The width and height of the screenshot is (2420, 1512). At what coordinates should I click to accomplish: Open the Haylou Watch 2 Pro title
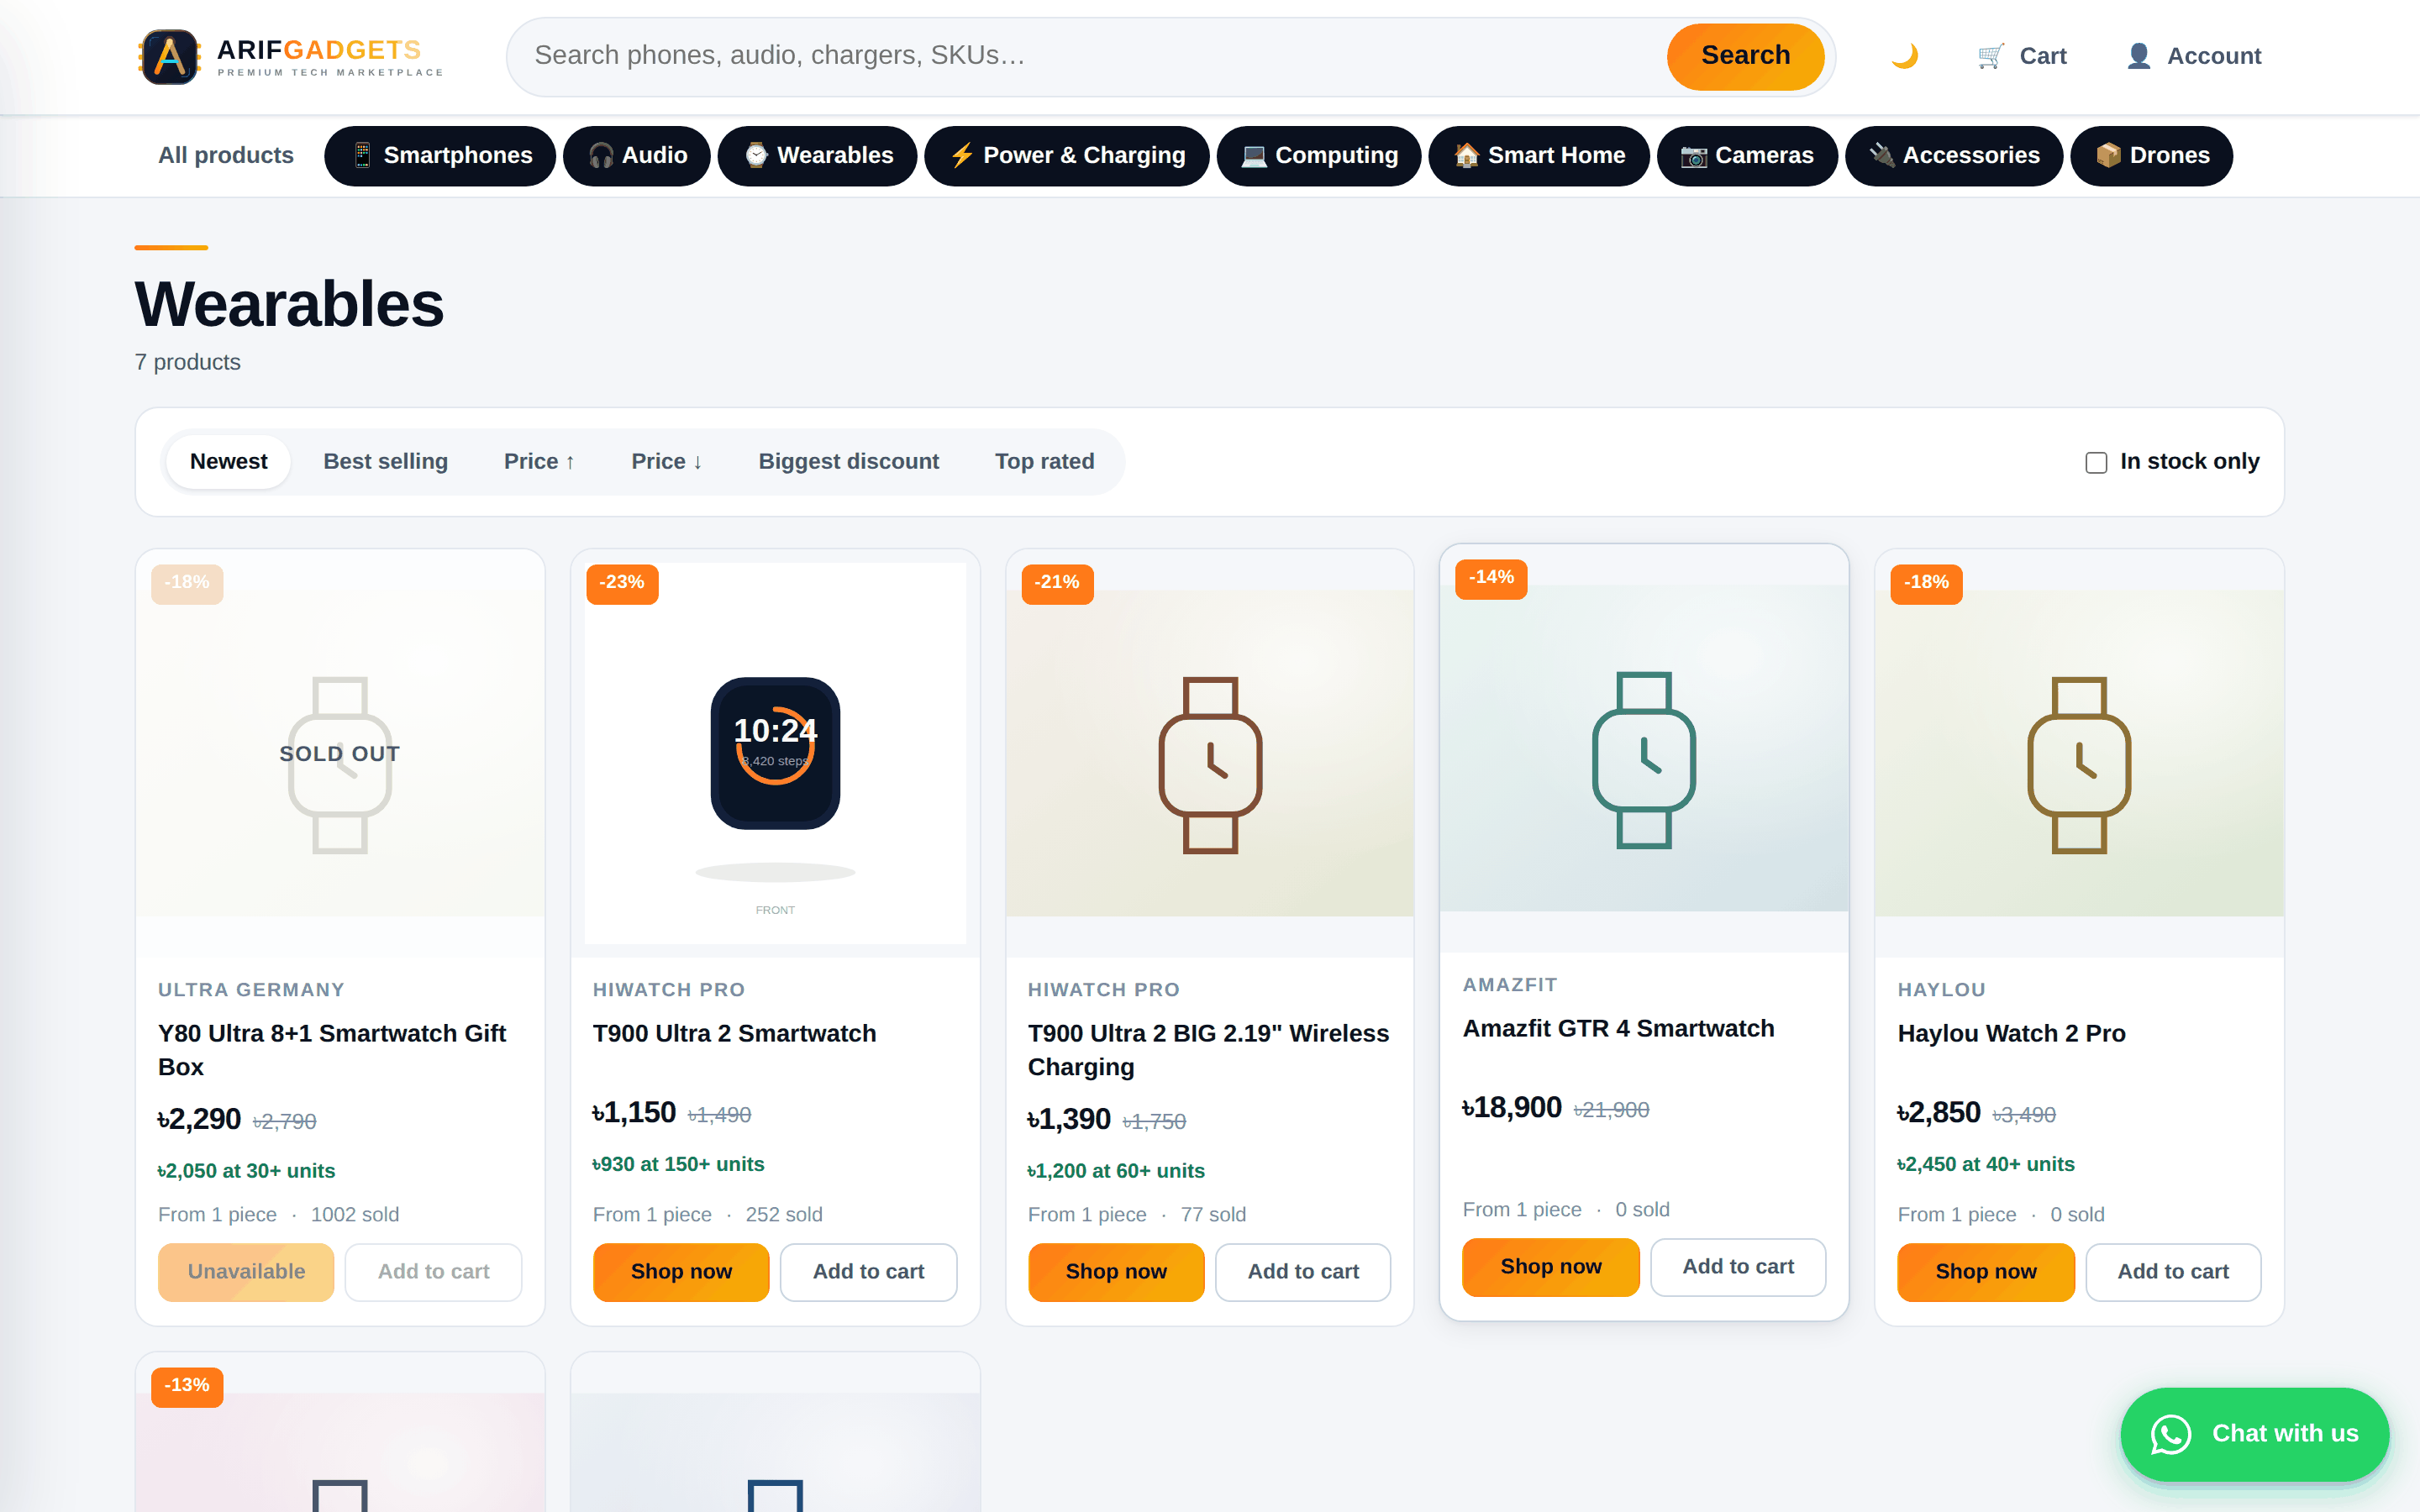(2011, 1034)
